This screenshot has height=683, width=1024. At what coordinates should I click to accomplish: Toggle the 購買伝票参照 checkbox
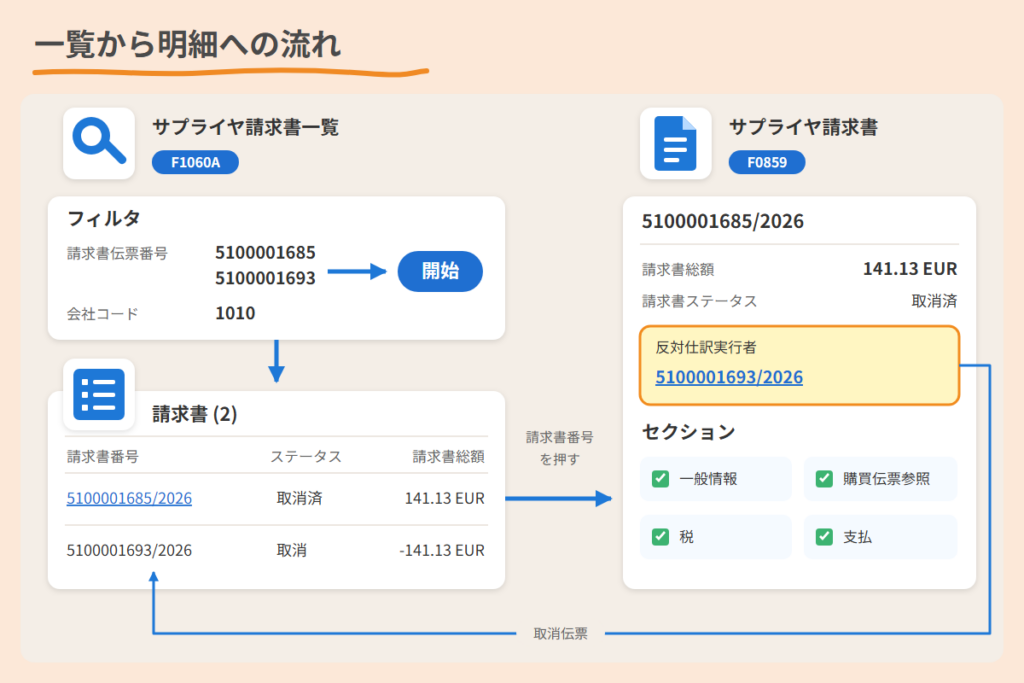click(824, 479)
